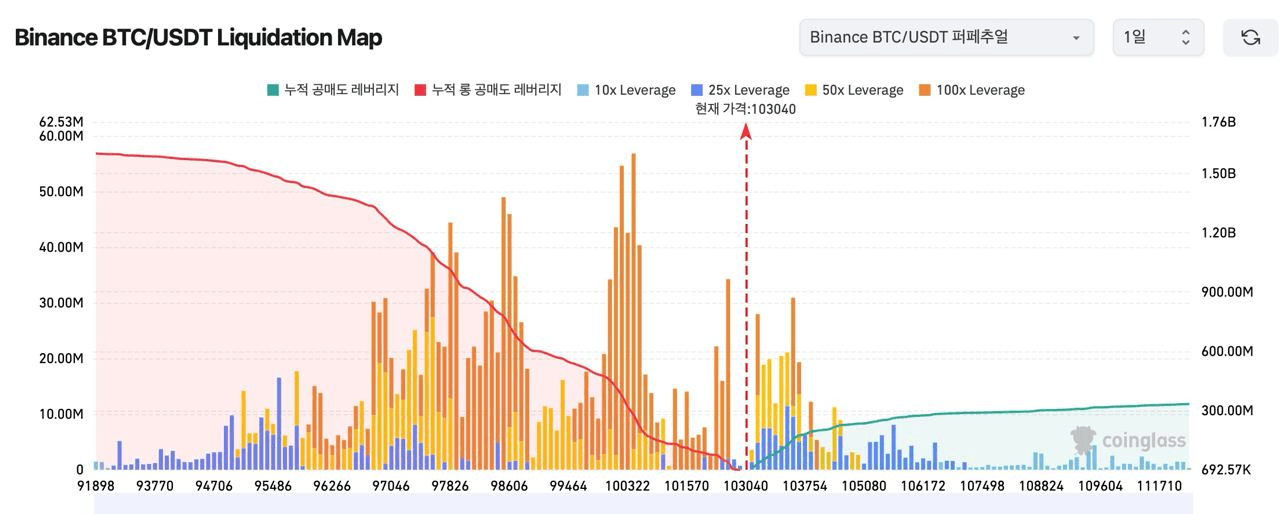Click the 101570 x-axis price label

pyautogui.click(x=687, y=485)
